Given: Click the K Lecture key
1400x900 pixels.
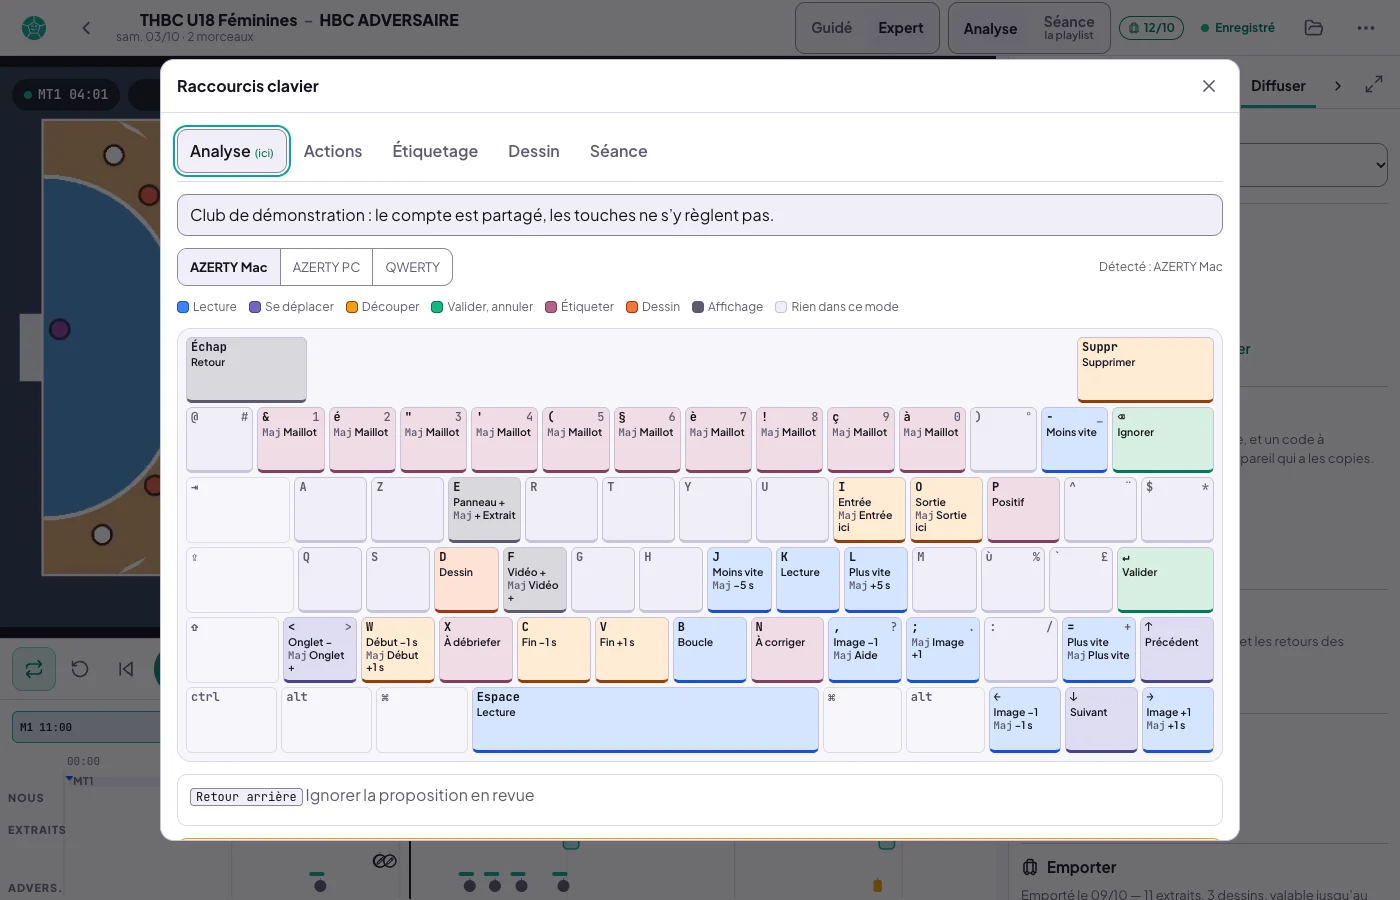Looking at the screenshot, I should [x=807, y=580].
